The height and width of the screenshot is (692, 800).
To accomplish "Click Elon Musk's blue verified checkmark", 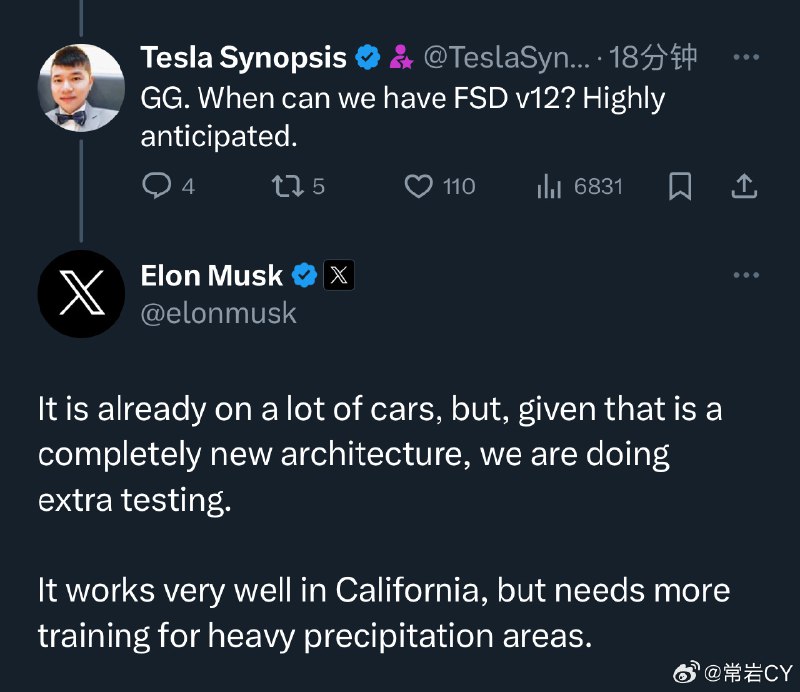I will pyautogui.click(x=305, y=276).
